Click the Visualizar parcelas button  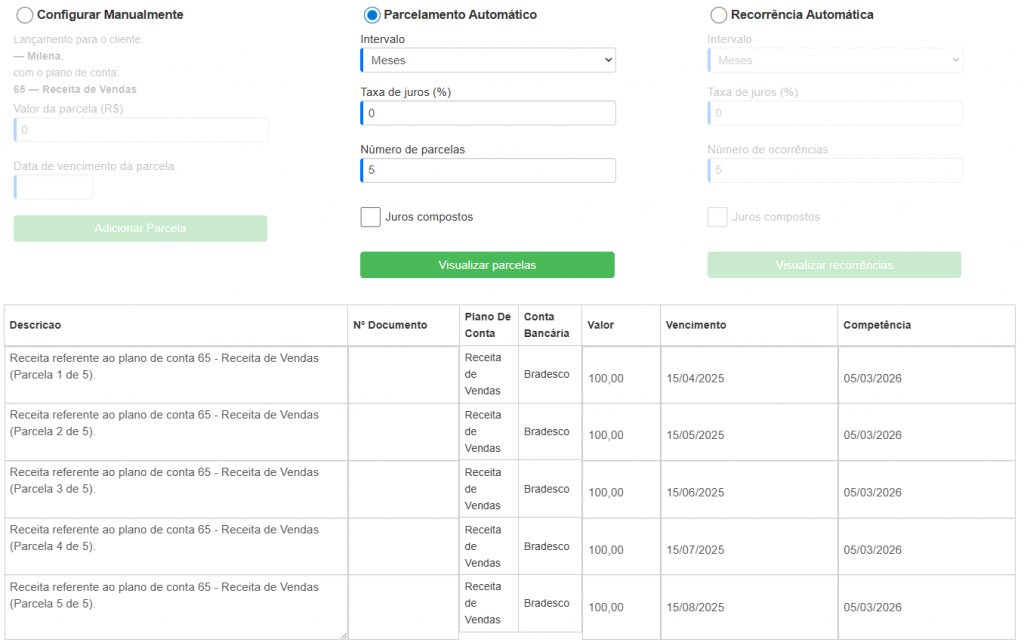[487, 265]
